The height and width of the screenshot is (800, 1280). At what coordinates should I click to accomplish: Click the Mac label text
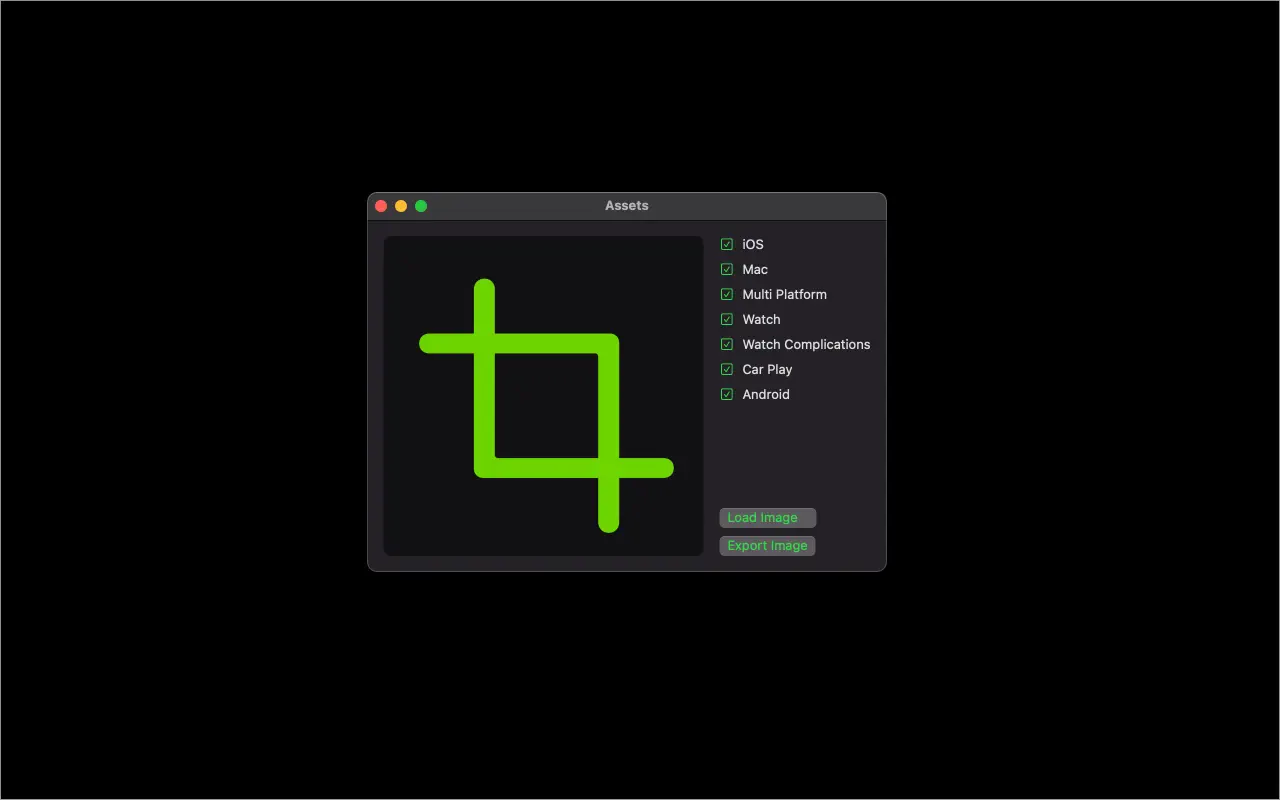point(755,269)
